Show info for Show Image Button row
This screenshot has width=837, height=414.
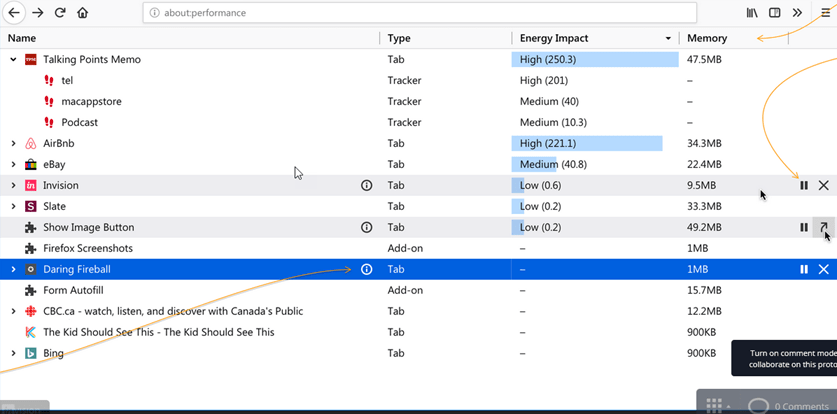(x=366, y=227)
